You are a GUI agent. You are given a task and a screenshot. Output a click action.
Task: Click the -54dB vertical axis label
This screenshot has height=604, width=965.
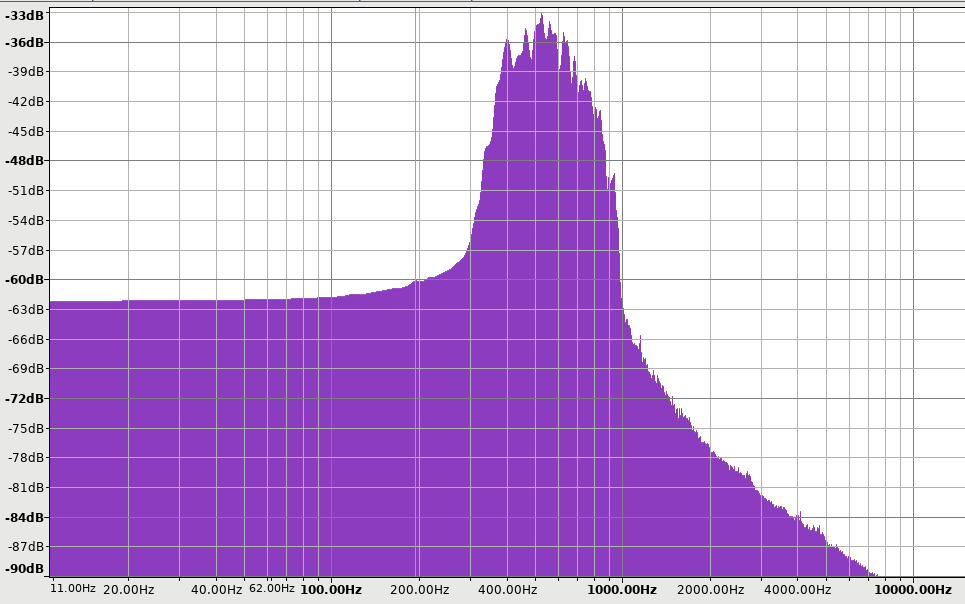tap(24, 220)
